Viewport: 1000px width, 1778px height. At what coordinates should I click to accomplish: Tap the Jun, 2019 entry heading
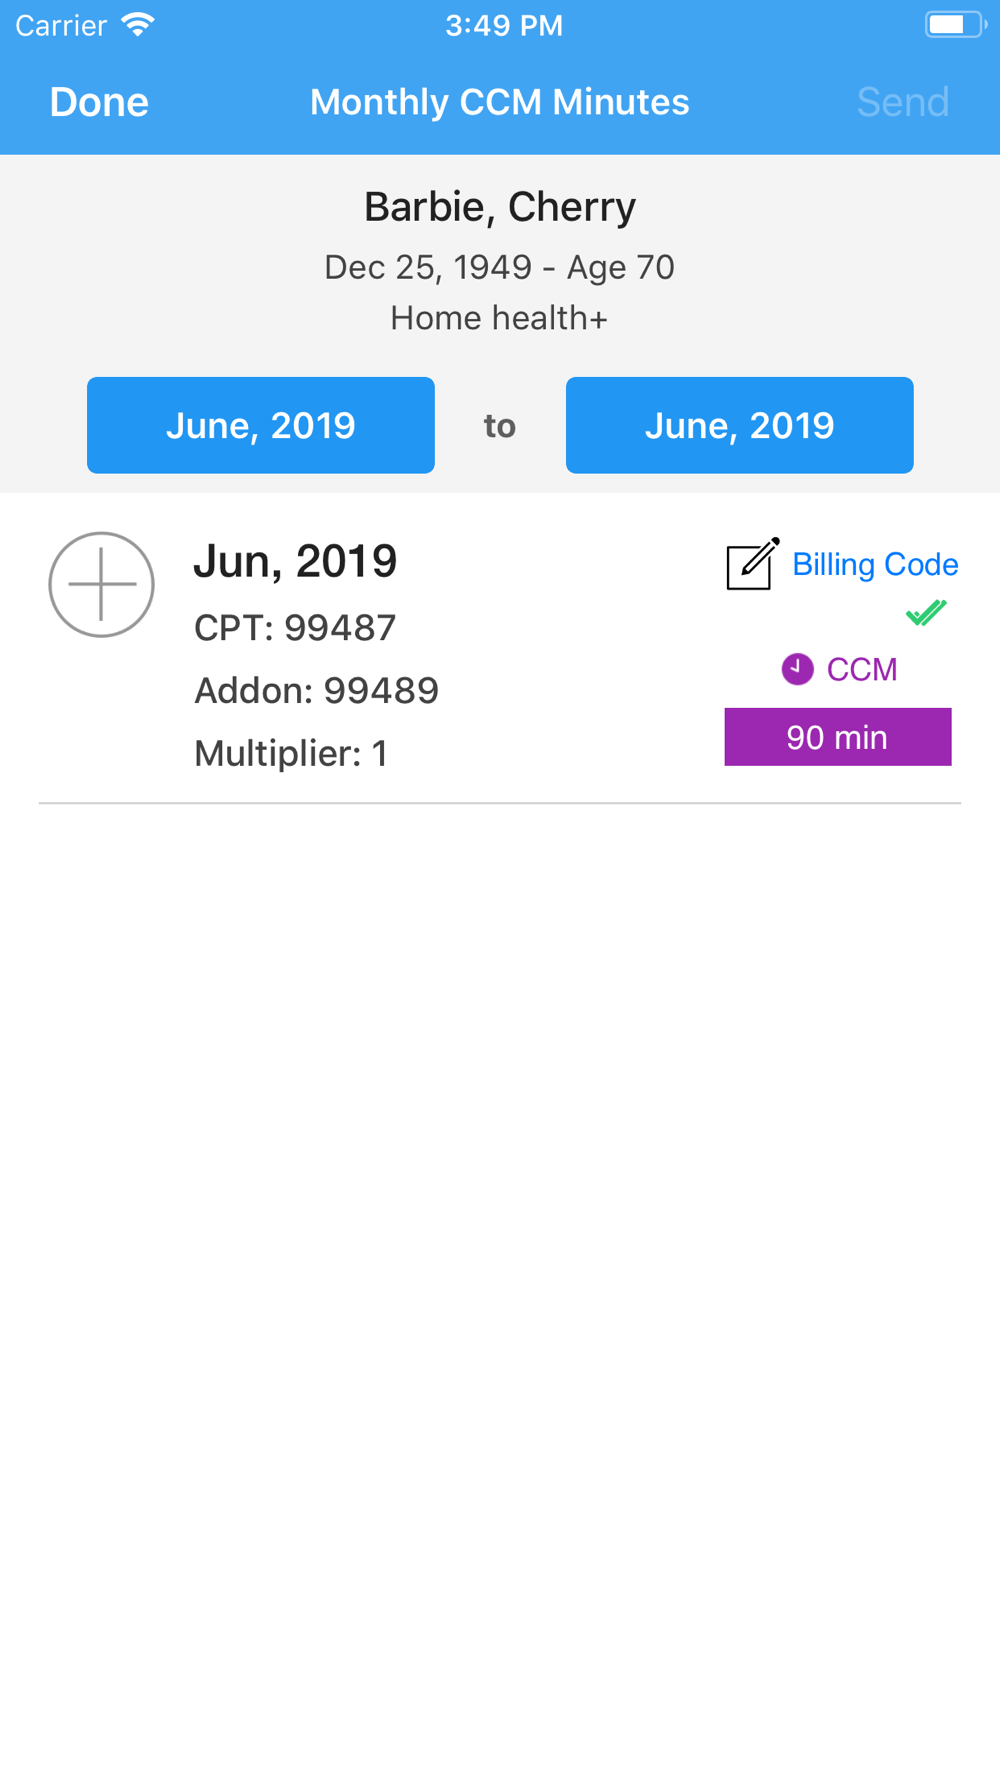[x=295, y=561]
